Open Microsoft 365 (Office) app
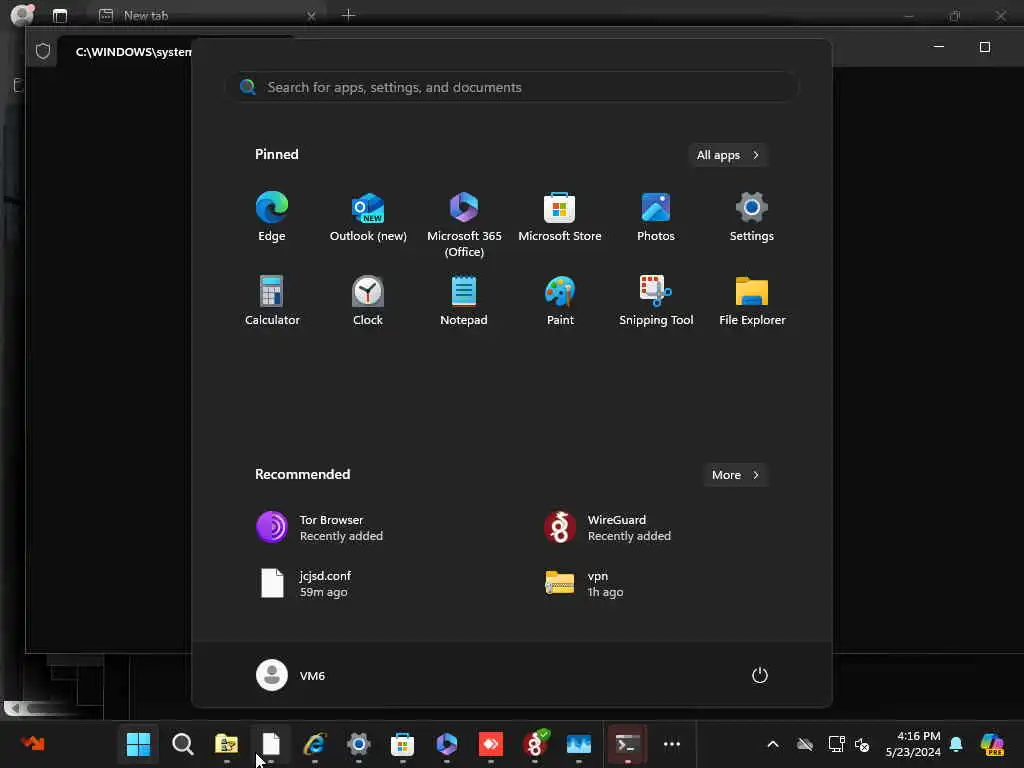The image size is (1024, 768). (x=464, y=225)
